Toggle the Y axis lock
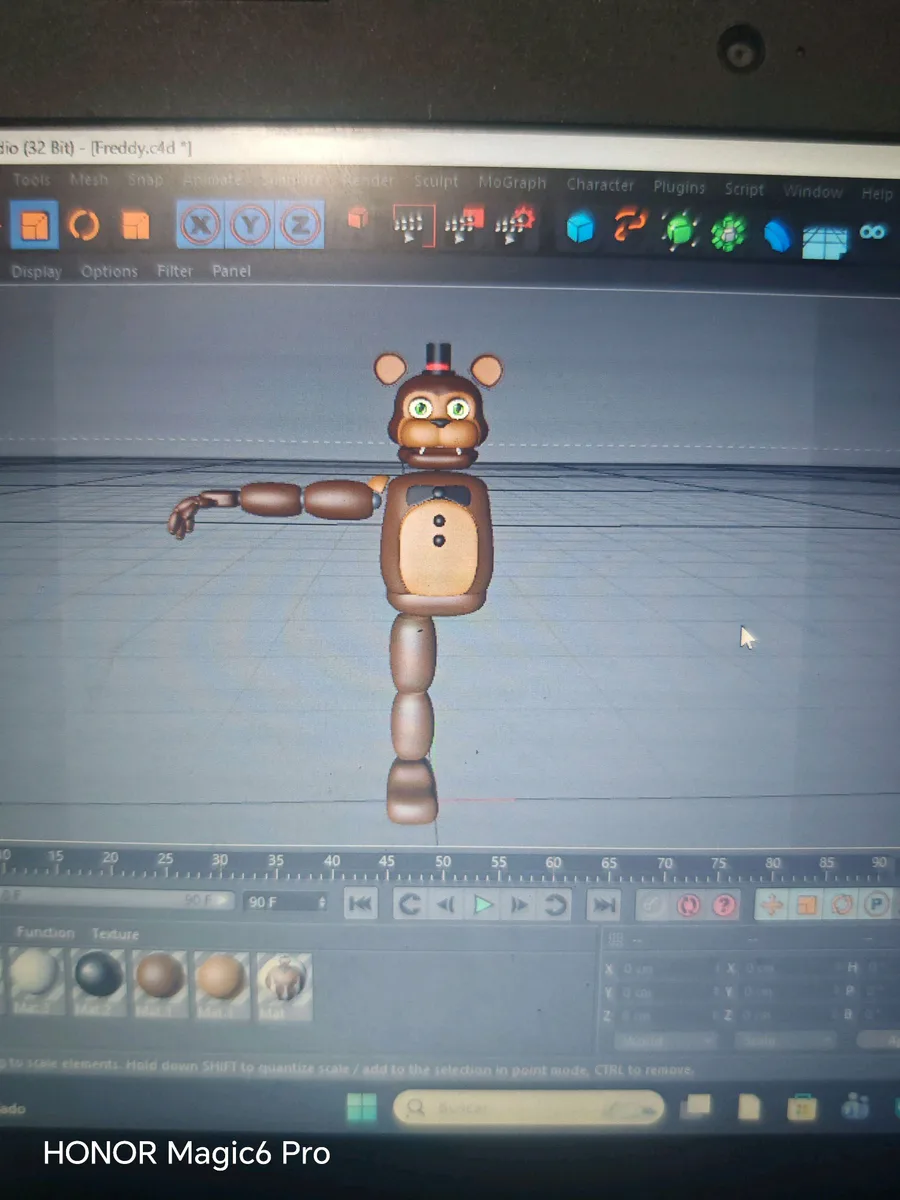The image size is (900, 1200). pyautogui.click(x=248, y=226)
